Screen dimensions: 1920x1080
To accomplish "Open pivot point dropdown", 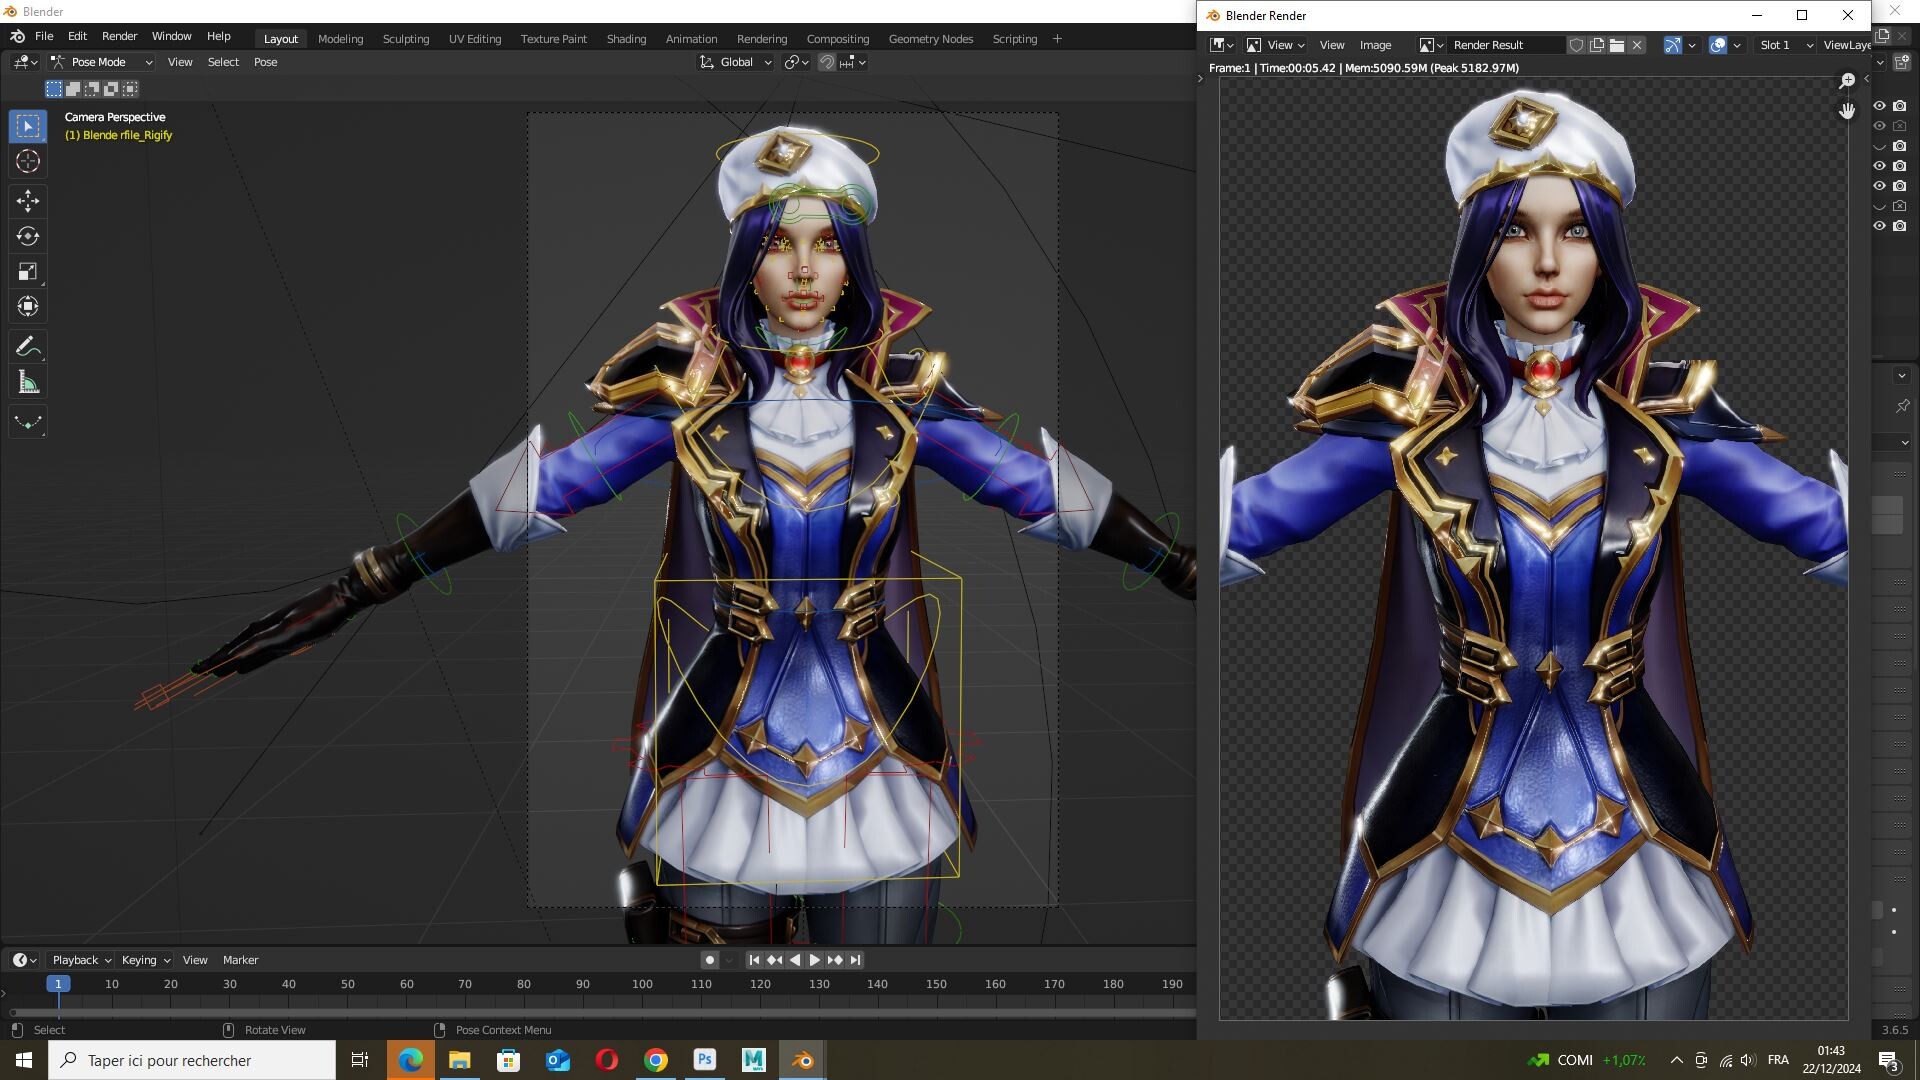I will [796, 62].
